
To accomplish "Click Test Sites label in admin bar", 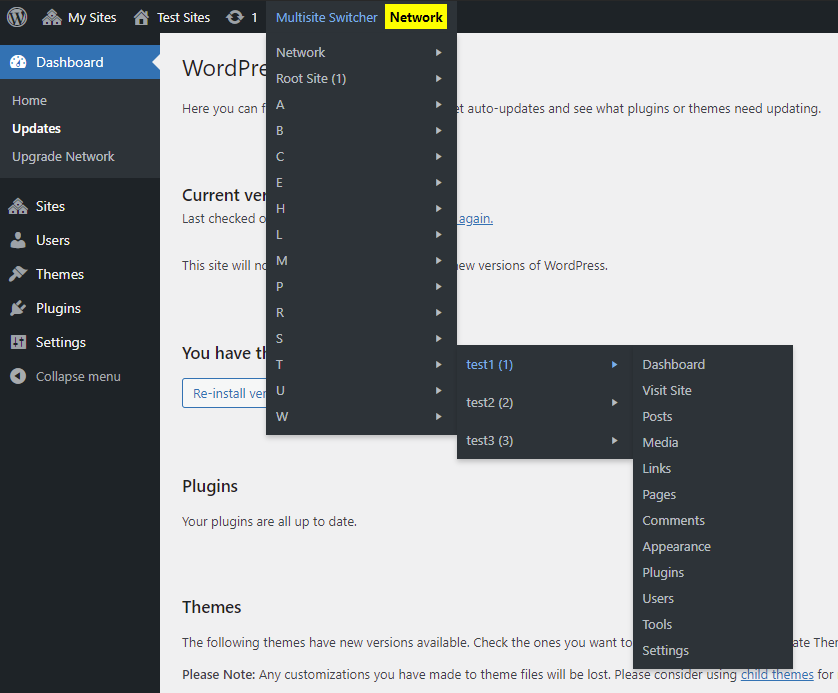I will coord(183,18).
